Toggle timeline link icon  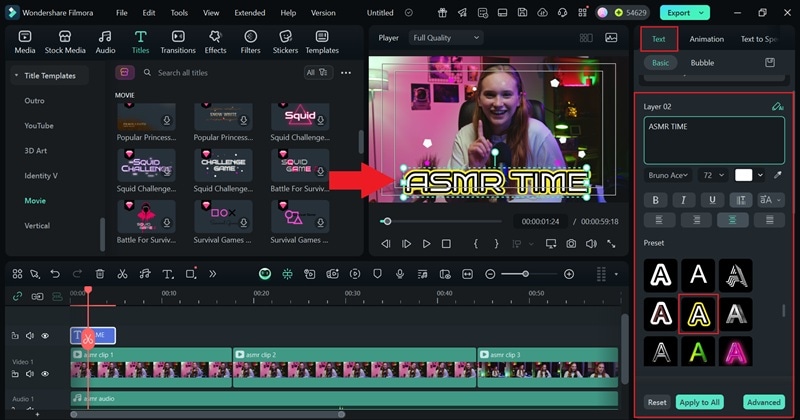tap(17, 297)
